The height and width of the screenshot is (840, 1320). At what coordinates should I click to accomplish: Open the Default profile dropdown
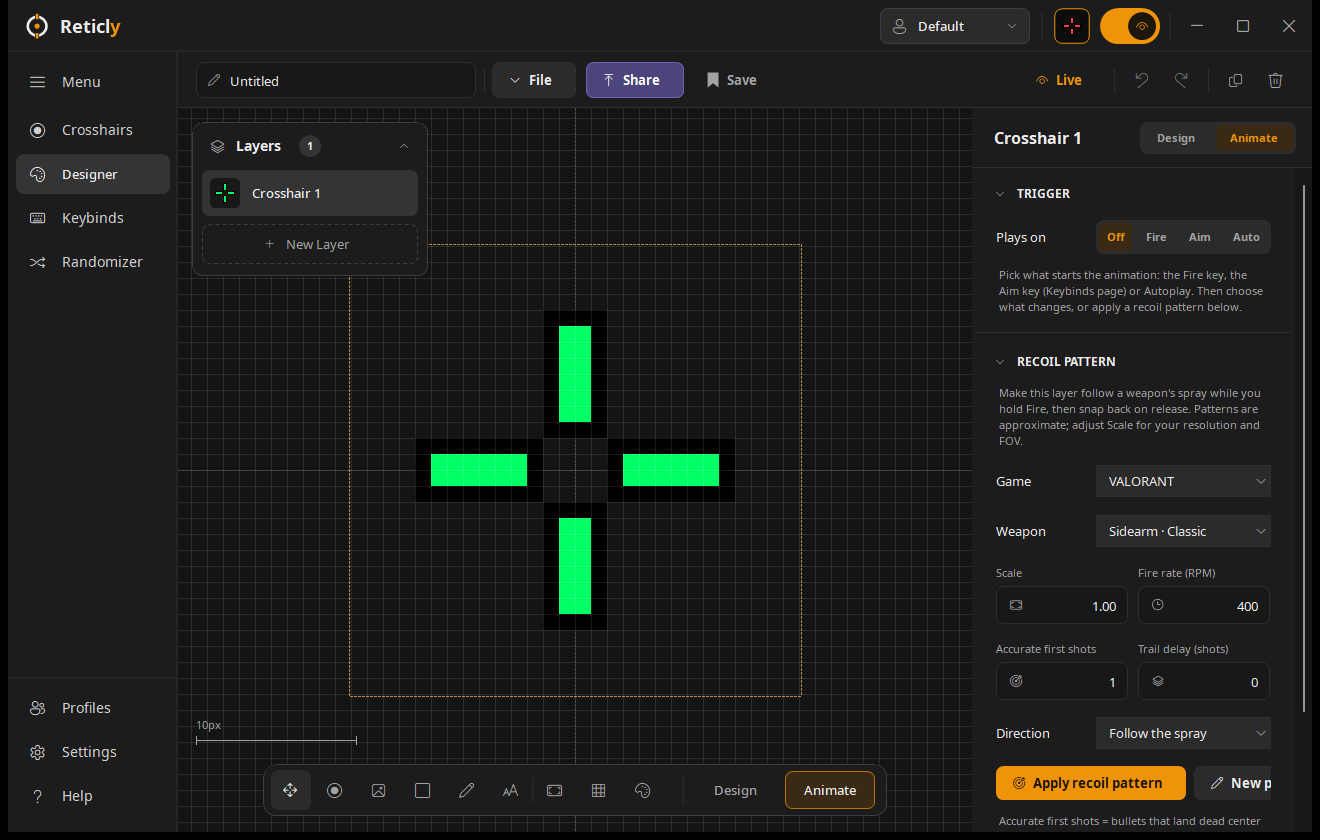click(955, 26)
